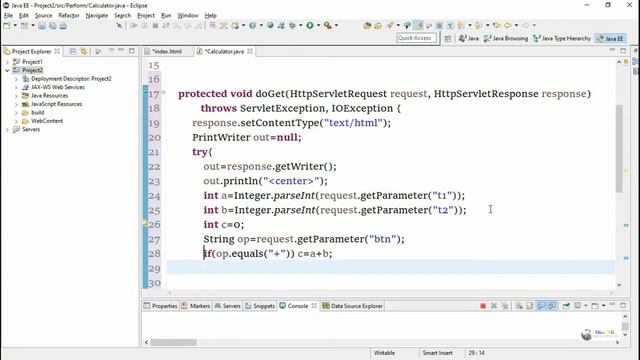
Task: Click the Open Type icon in toolbar
Action: [x=367, y=25]
